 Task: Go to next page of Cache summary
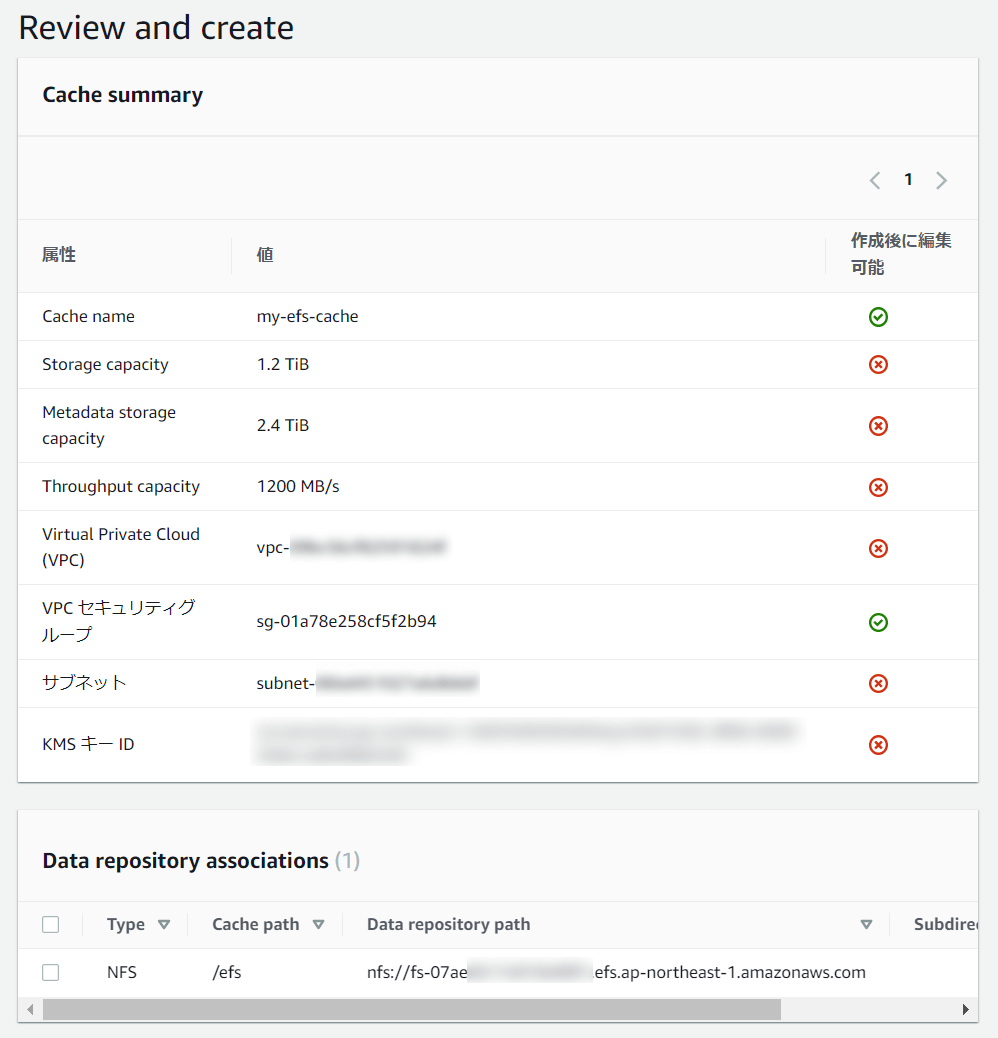[x=942, y=180]
